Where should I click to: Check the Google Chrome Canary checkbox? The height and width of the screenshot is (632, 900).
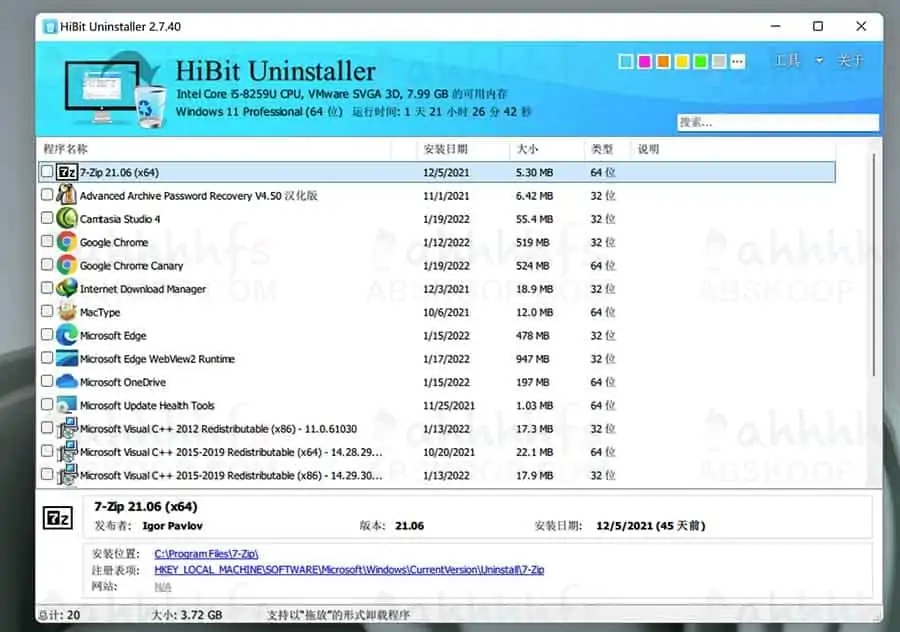pos(46,265)
